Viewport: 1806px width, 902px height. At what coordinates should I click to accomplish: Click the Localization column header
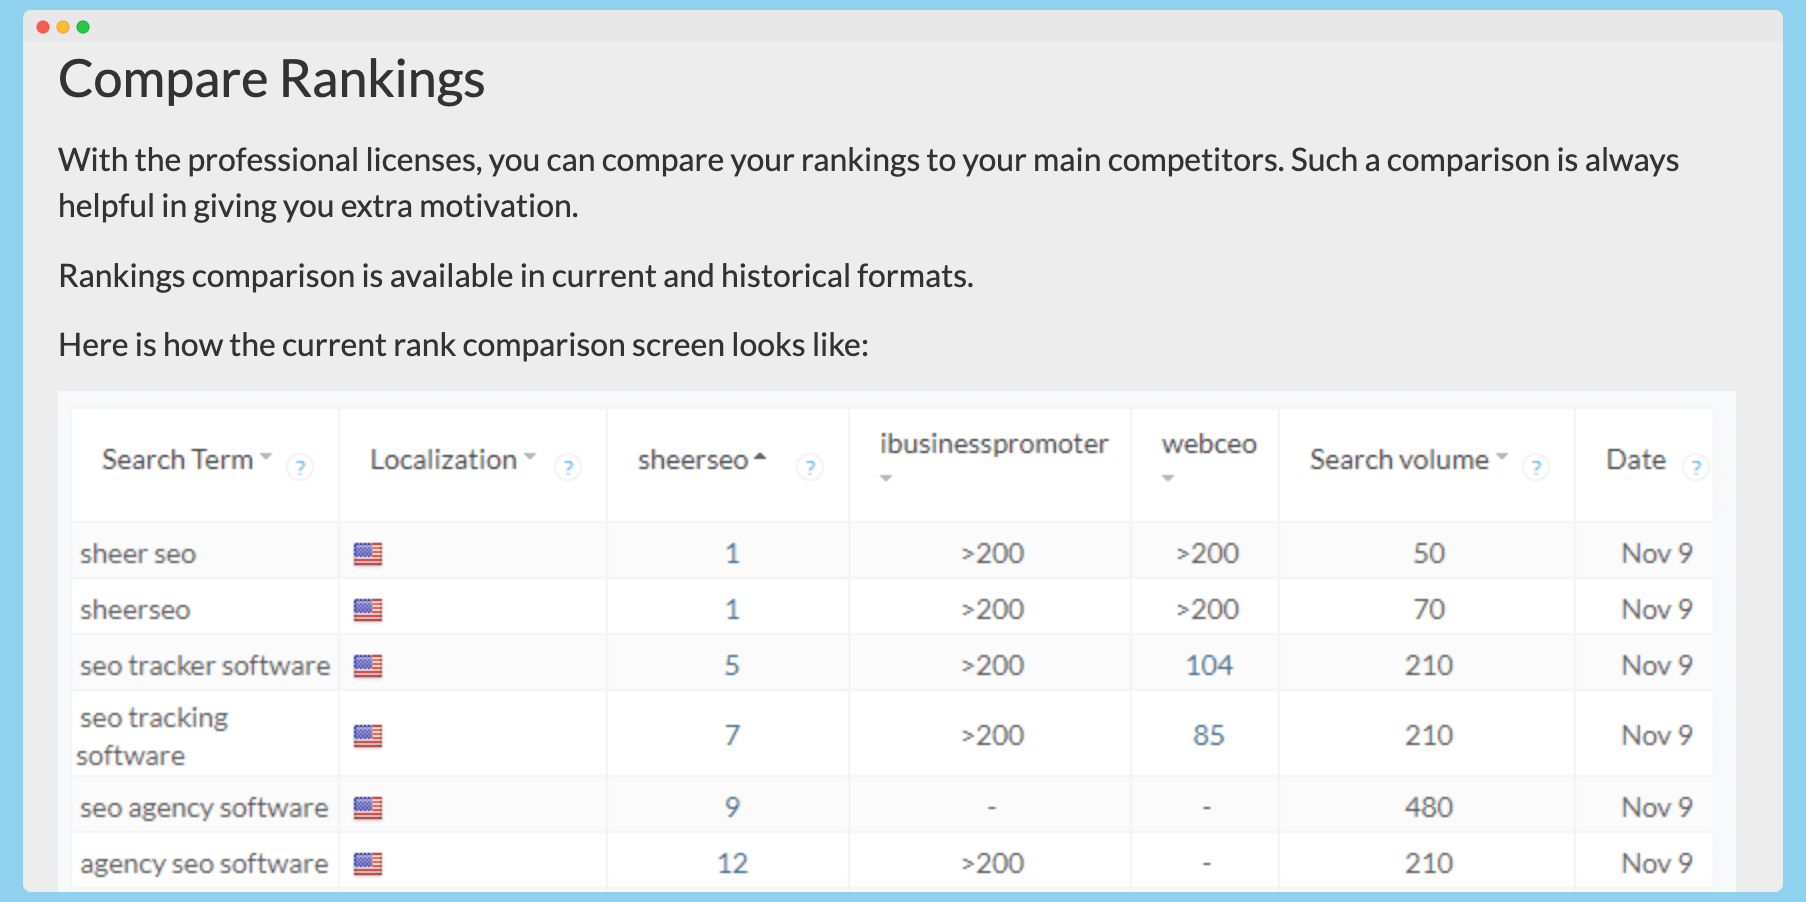pyautogui.click(x=444, y=460)
